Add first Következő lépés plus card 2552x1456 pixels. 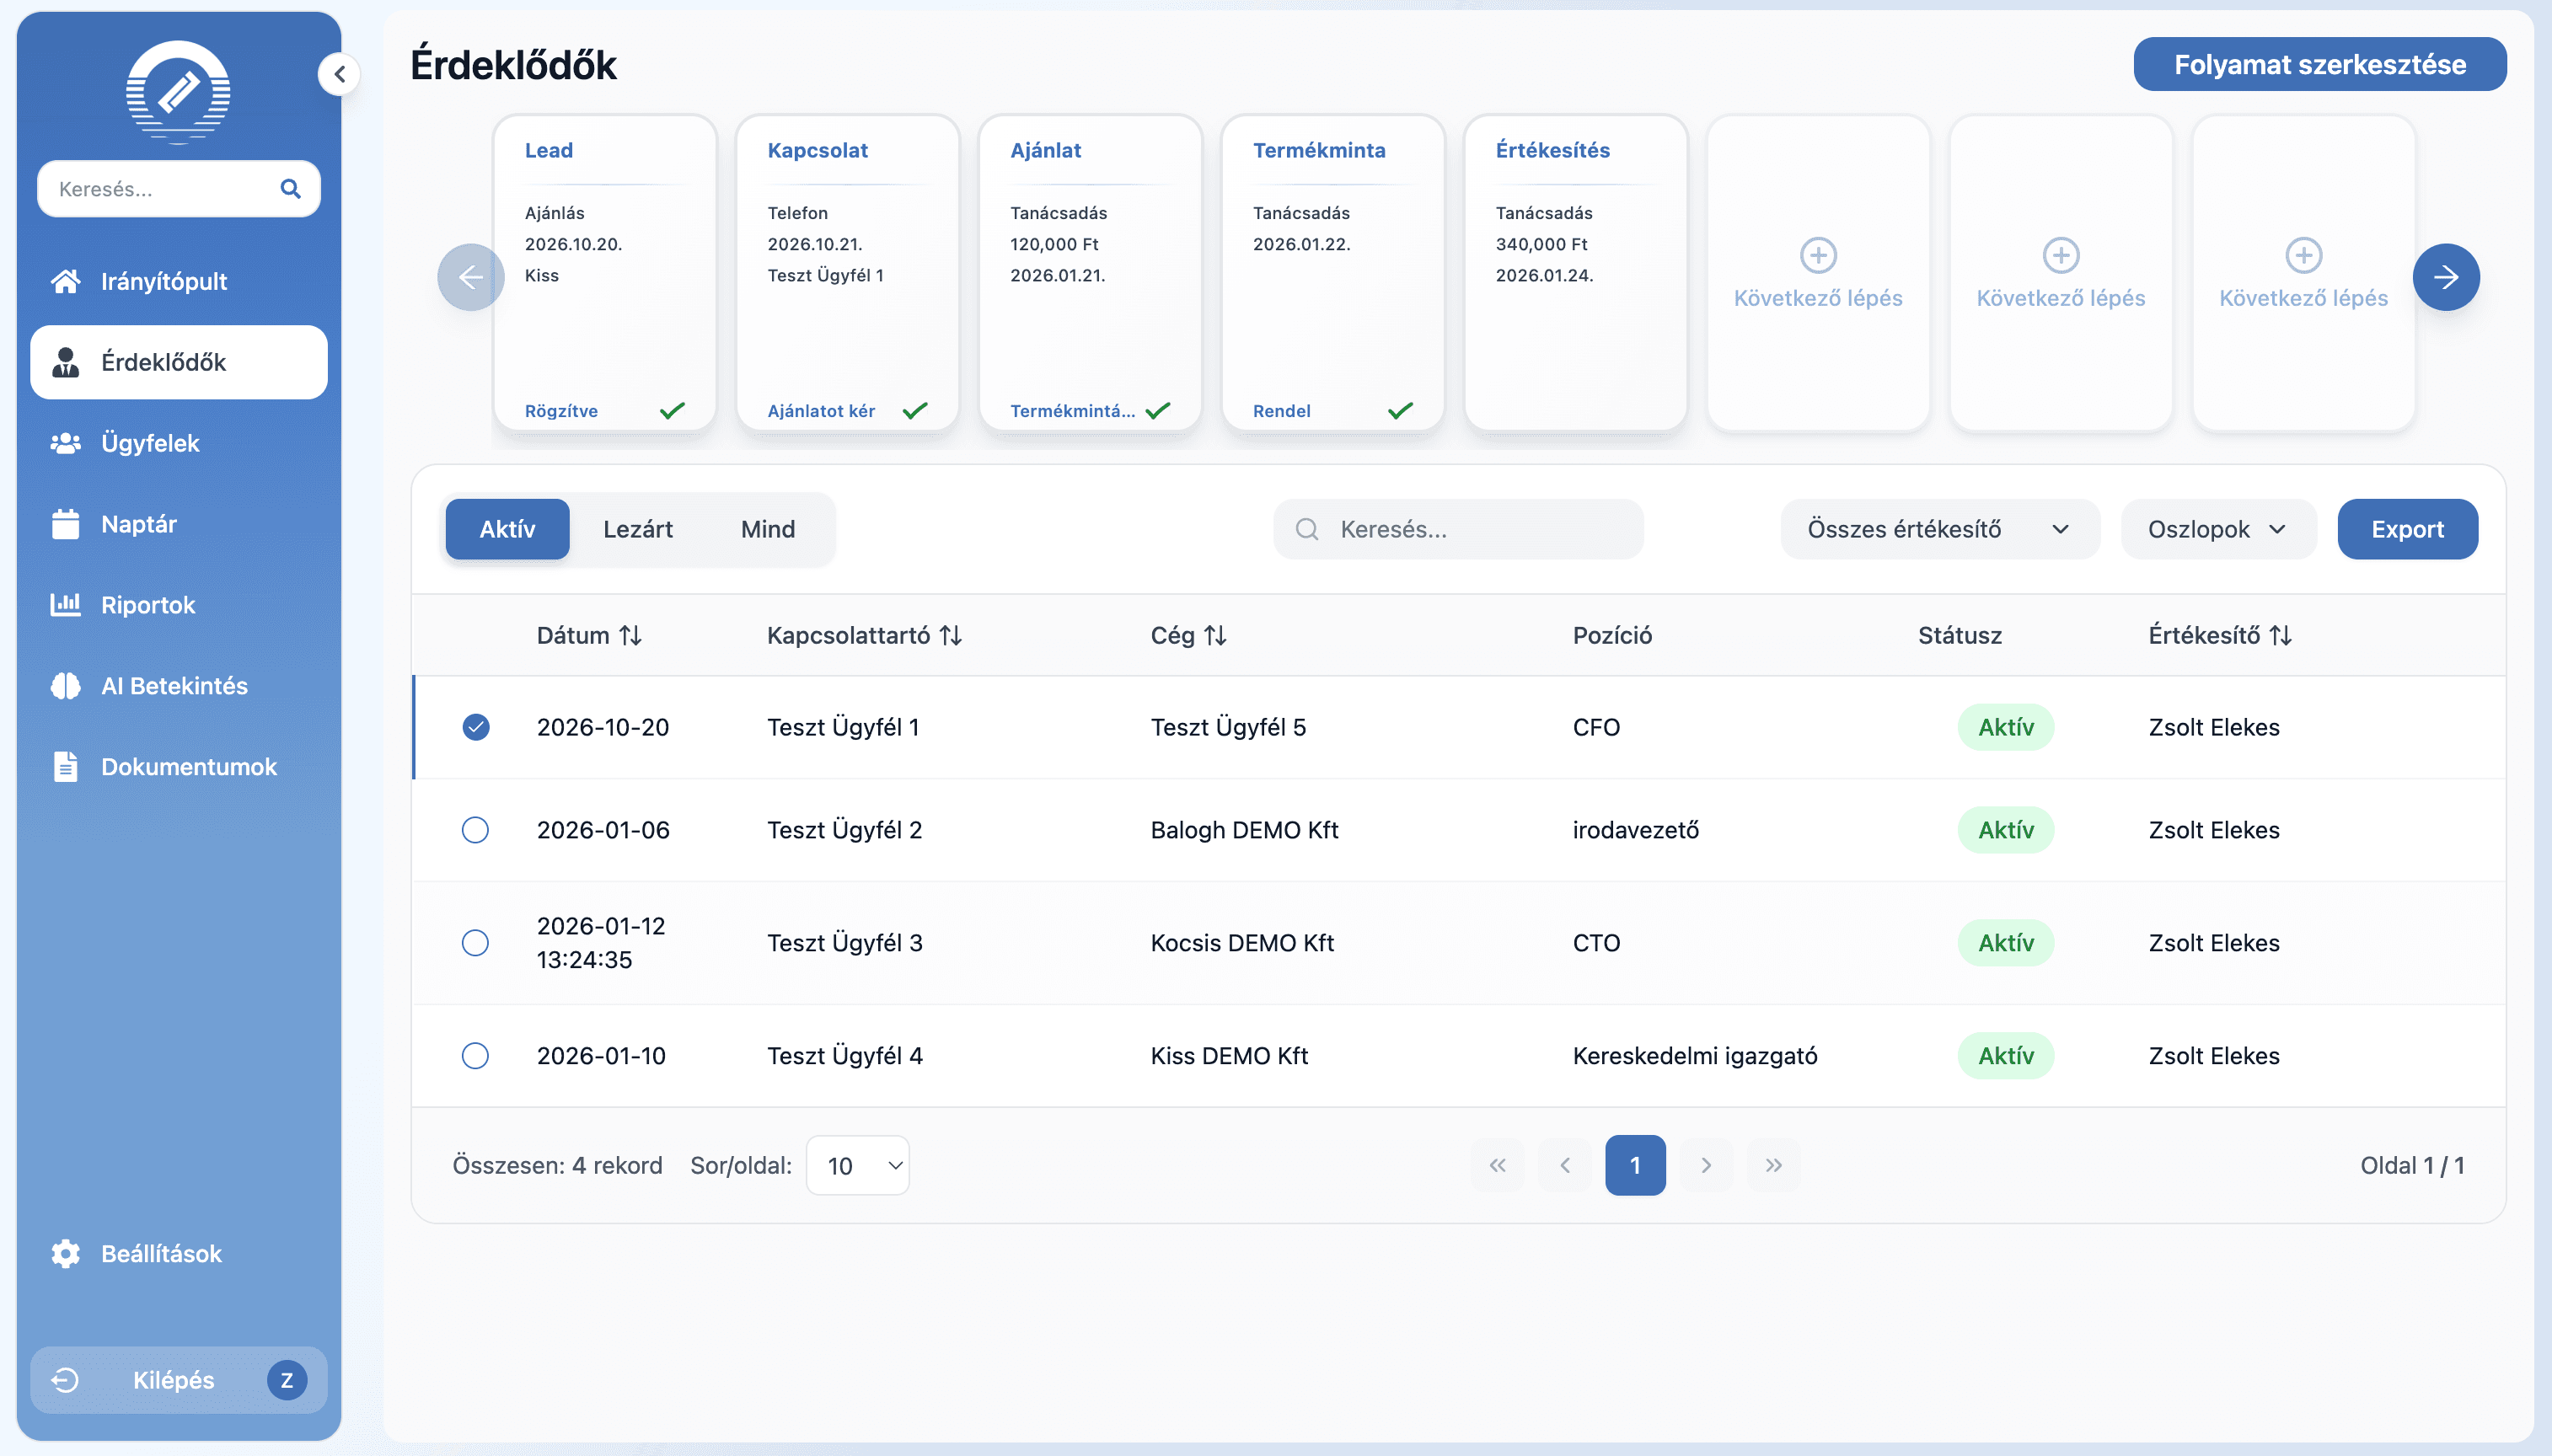click(1817, 256)
